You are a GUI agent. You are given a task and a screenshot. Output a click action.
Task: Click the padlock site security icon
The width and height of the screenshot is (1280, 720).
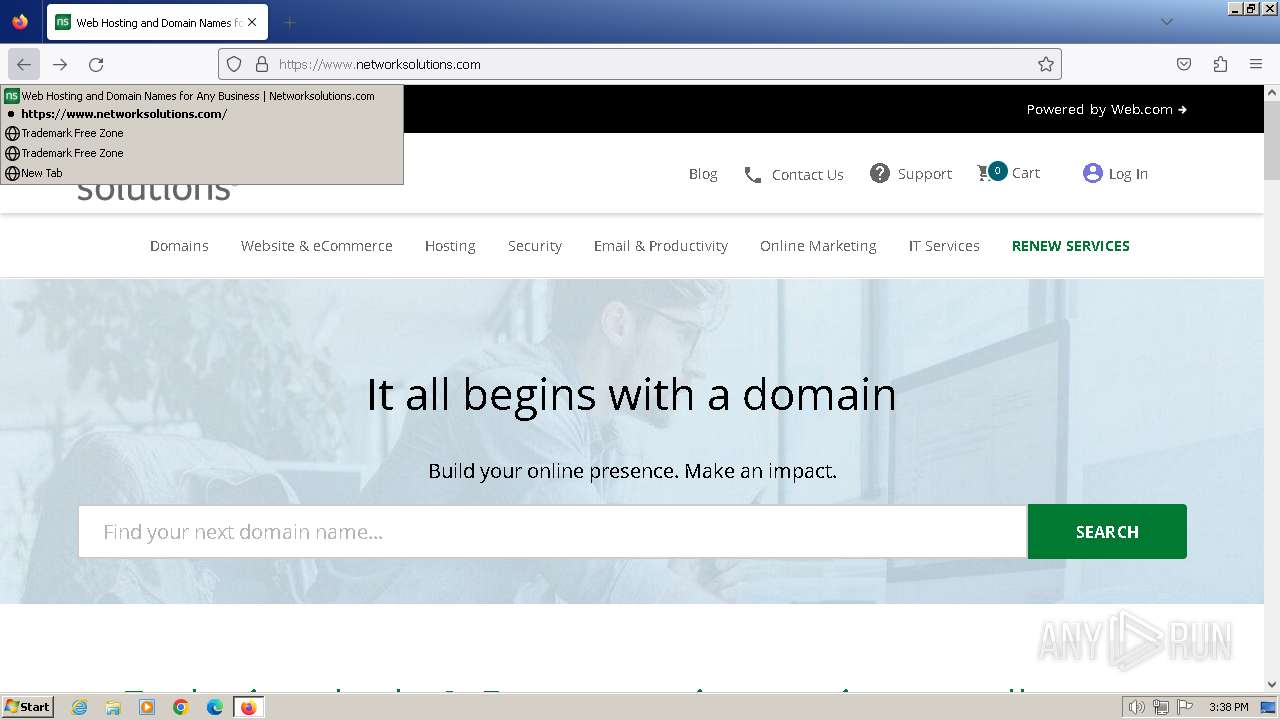(x=262, y=64)
